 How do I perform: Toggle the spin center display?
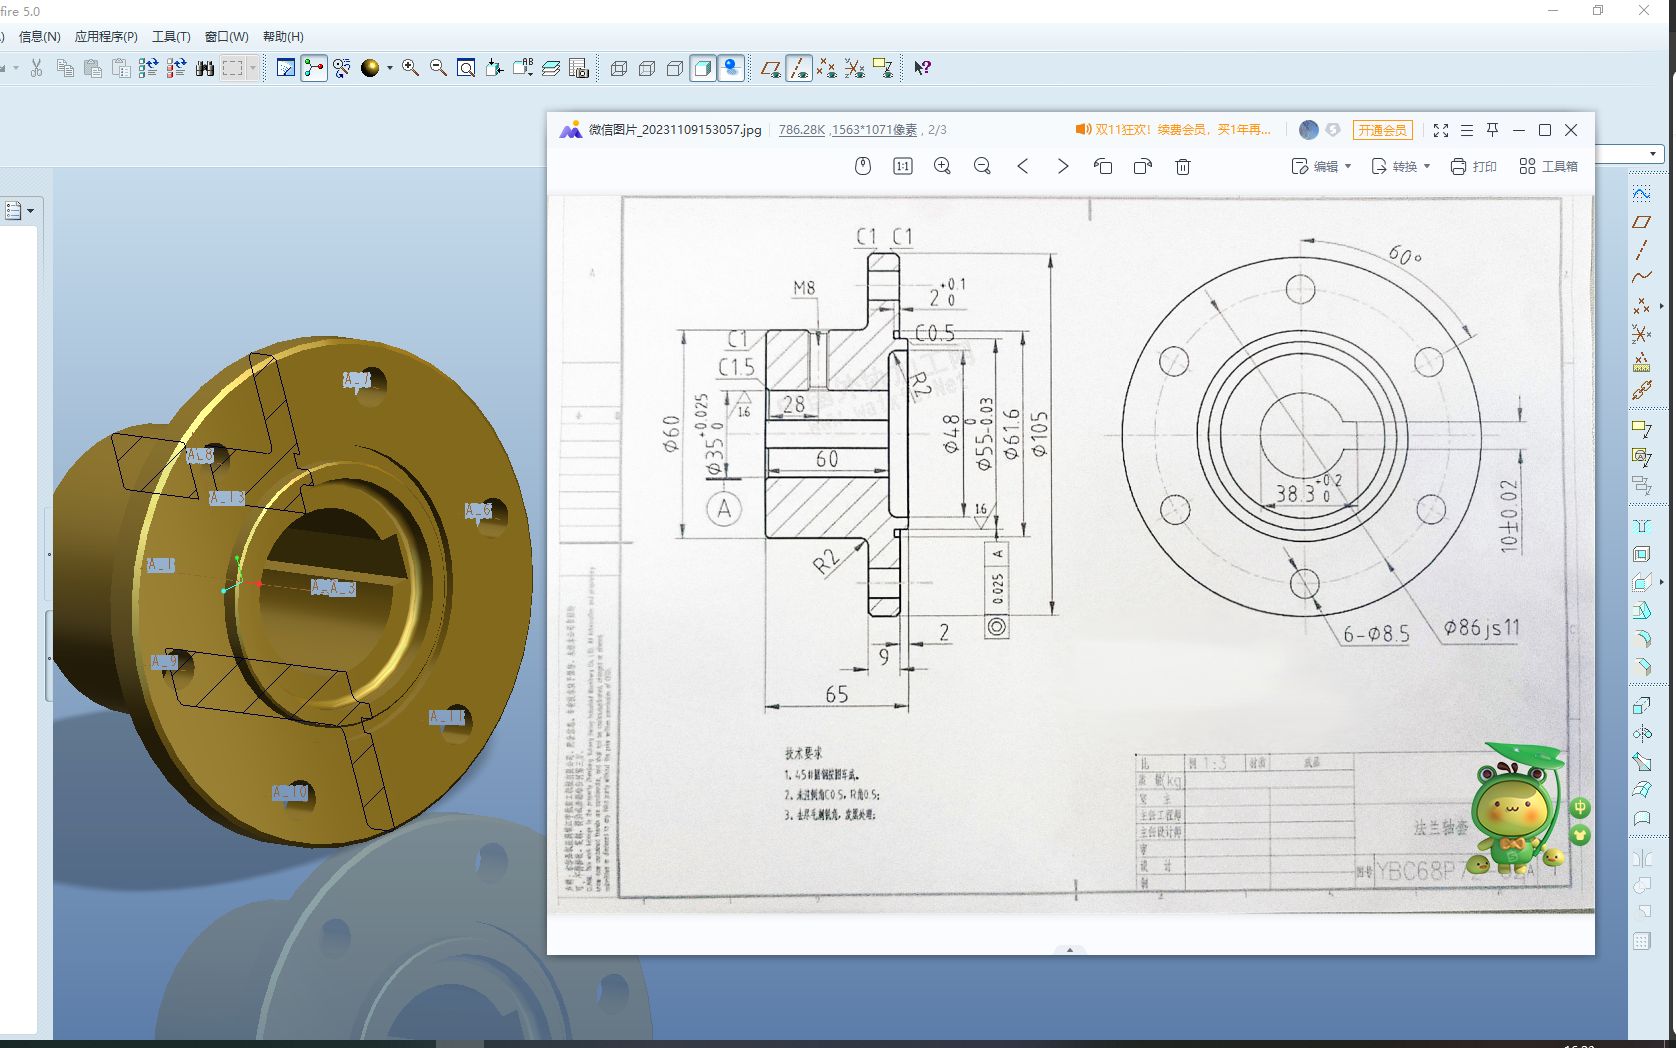coord(314,68)
